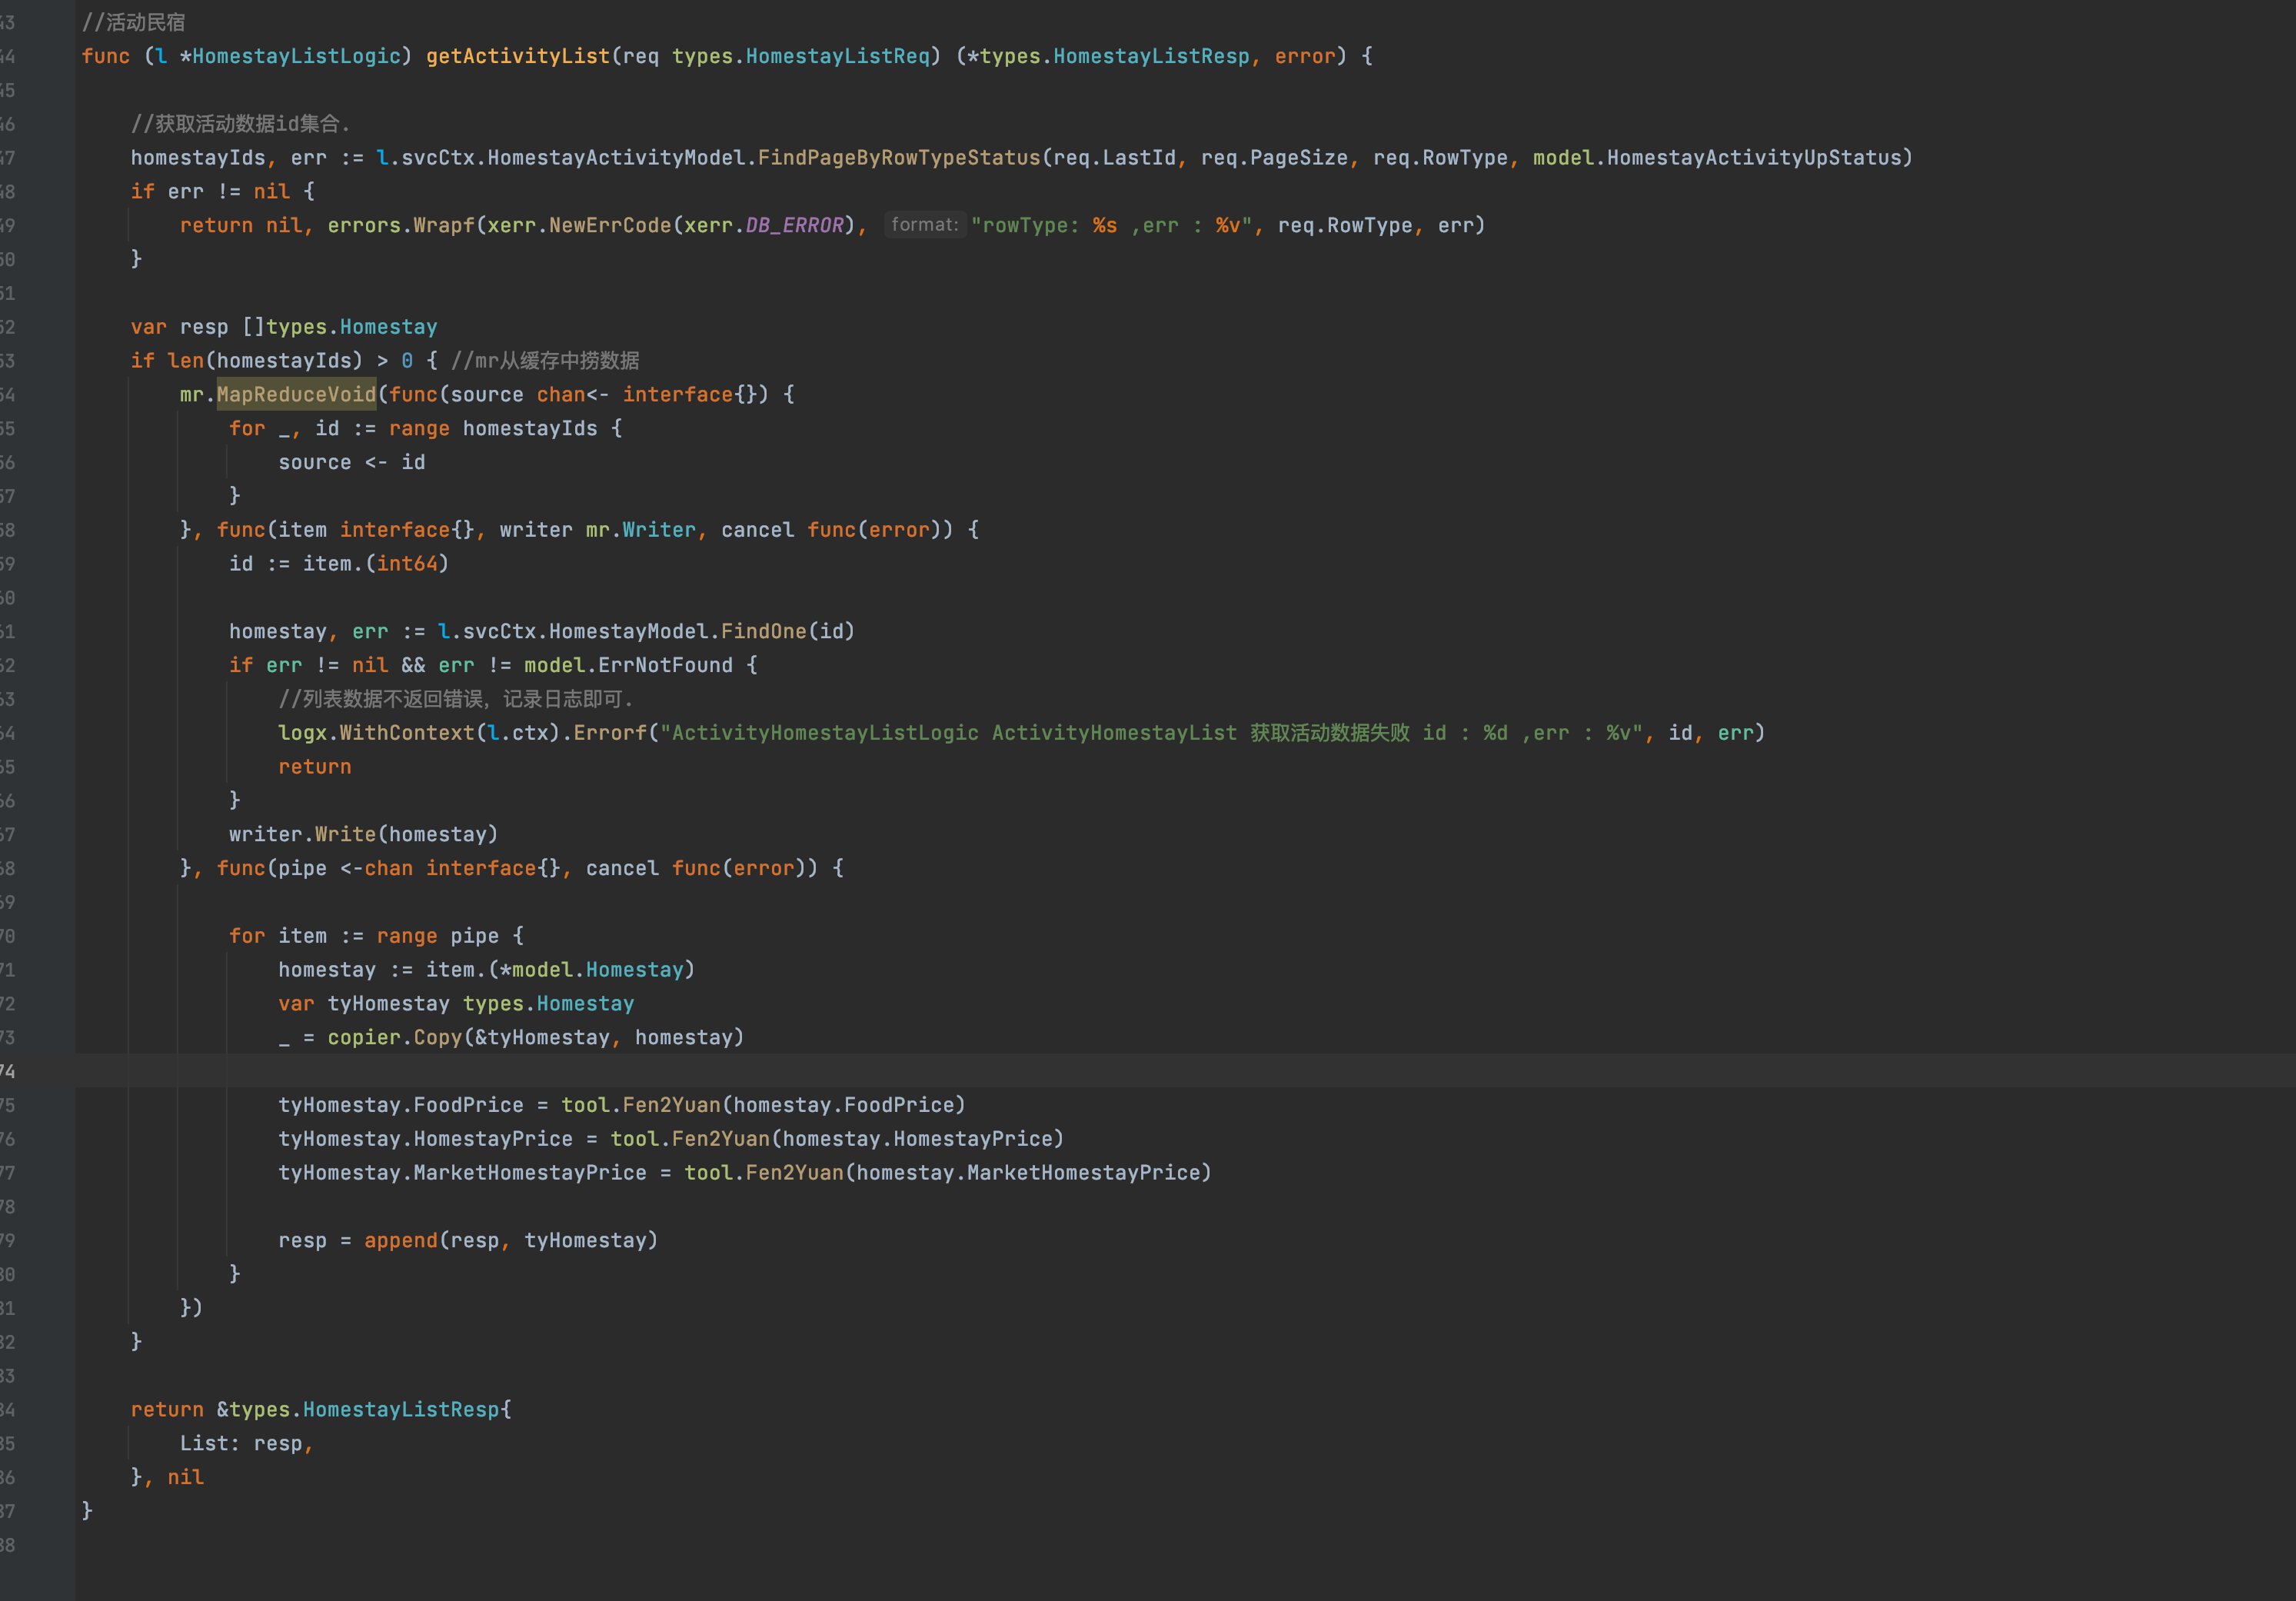Click 'source <- id' statement
The height and width of the screenshot is (1601, 2296).
tap(352, 462)
